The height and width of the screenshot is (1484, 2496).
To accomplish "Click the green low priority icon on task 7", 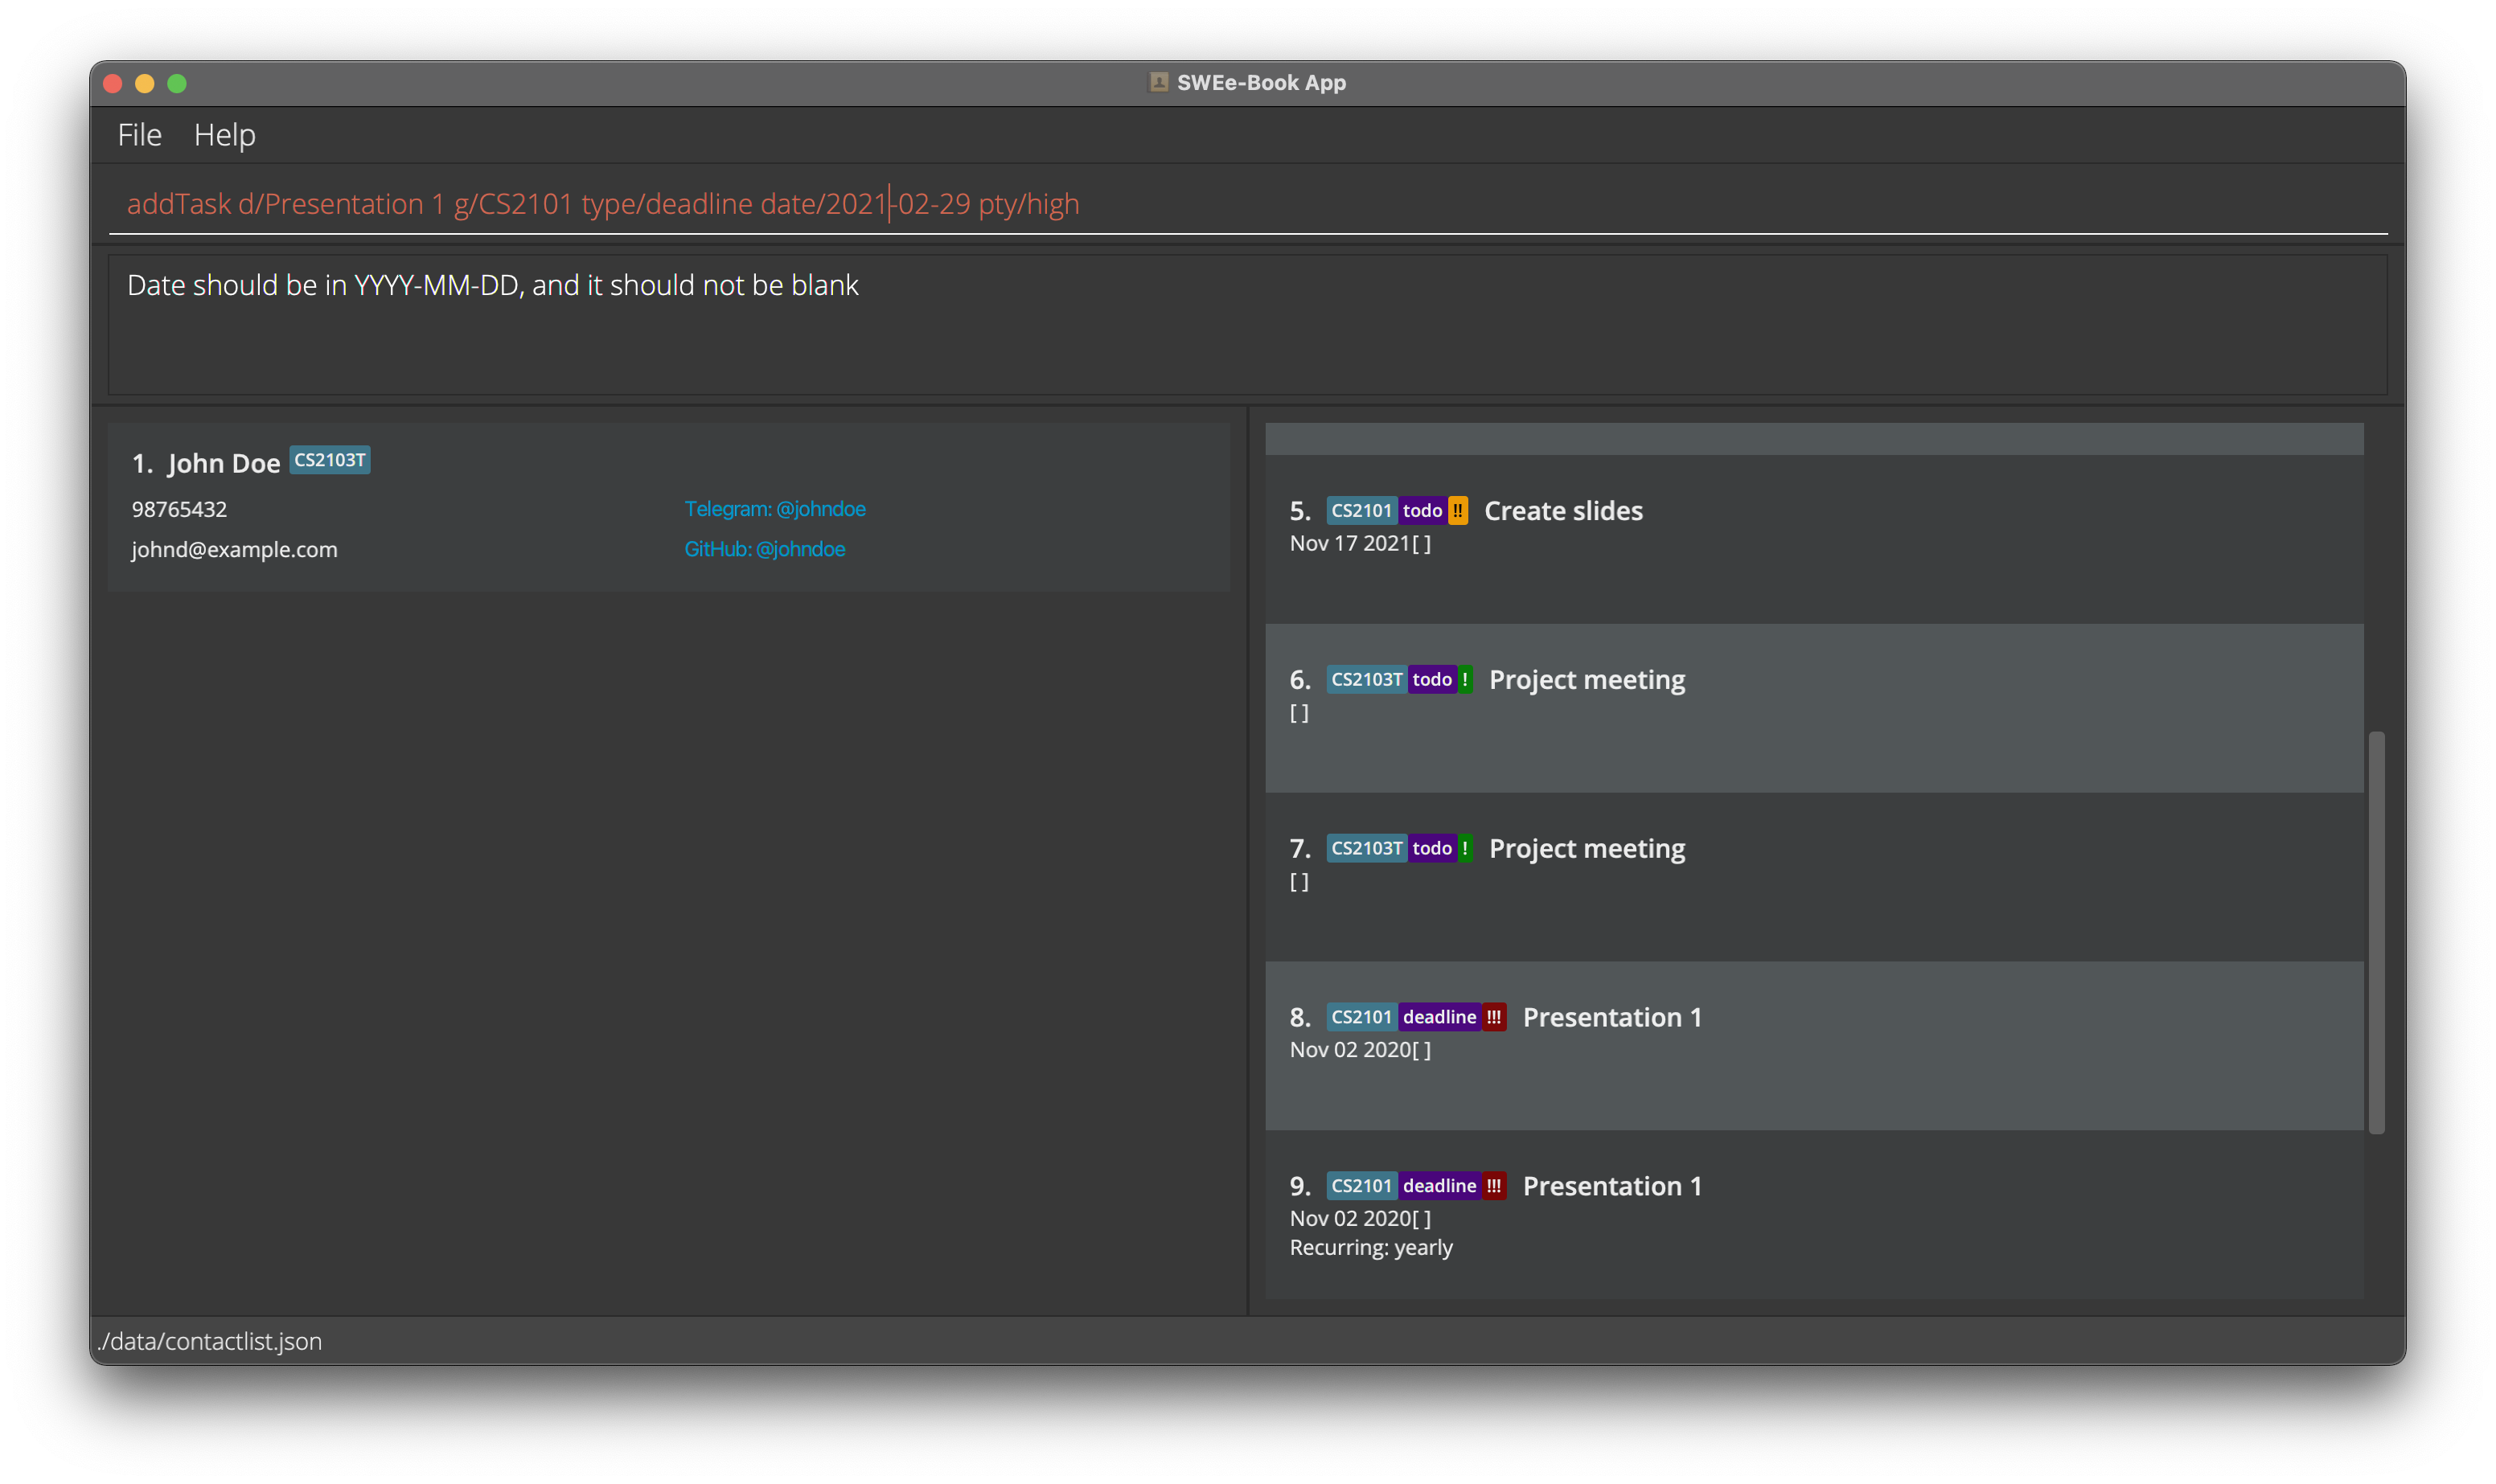I will coord(1465,849).
